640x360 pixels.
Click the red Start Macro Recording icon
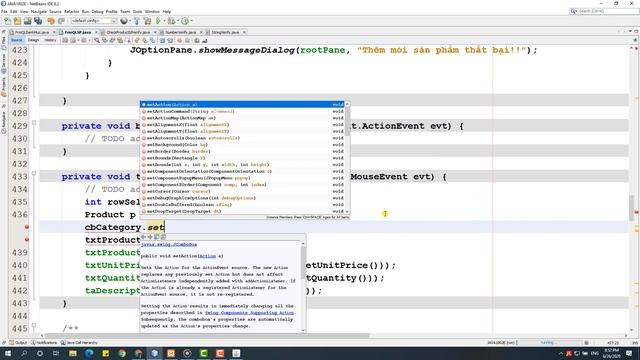pyautogui.click(x=179, y=40)
